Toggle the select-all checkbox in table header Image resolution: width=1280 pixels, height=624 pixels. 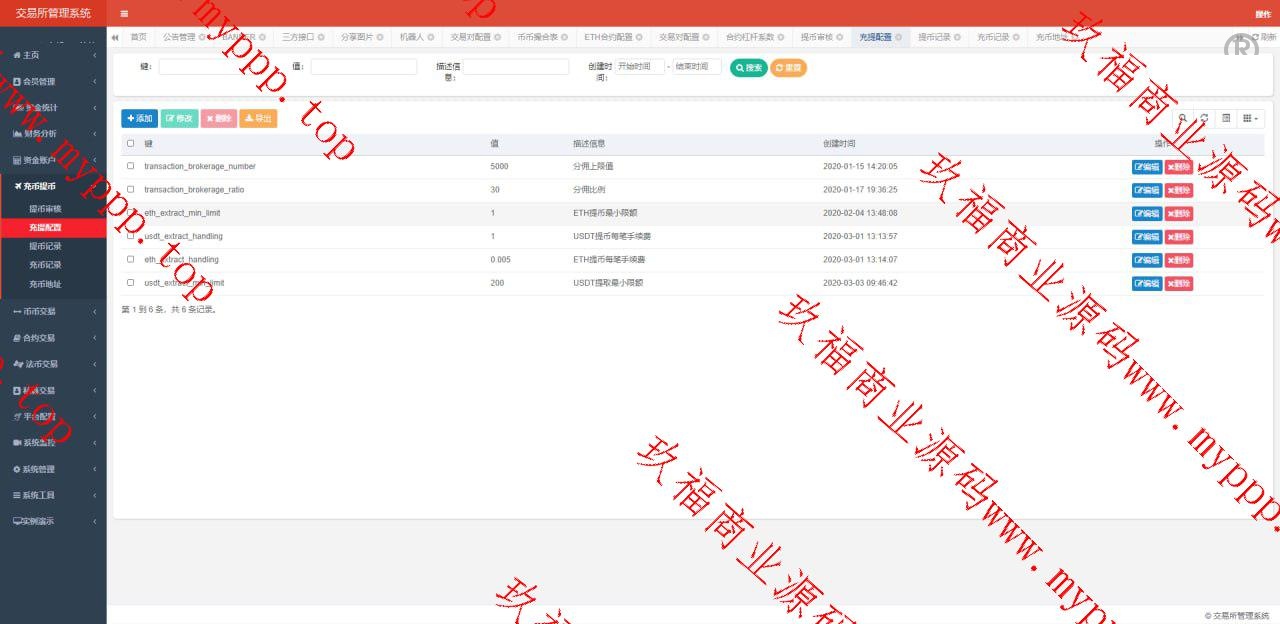coord(130,143)
